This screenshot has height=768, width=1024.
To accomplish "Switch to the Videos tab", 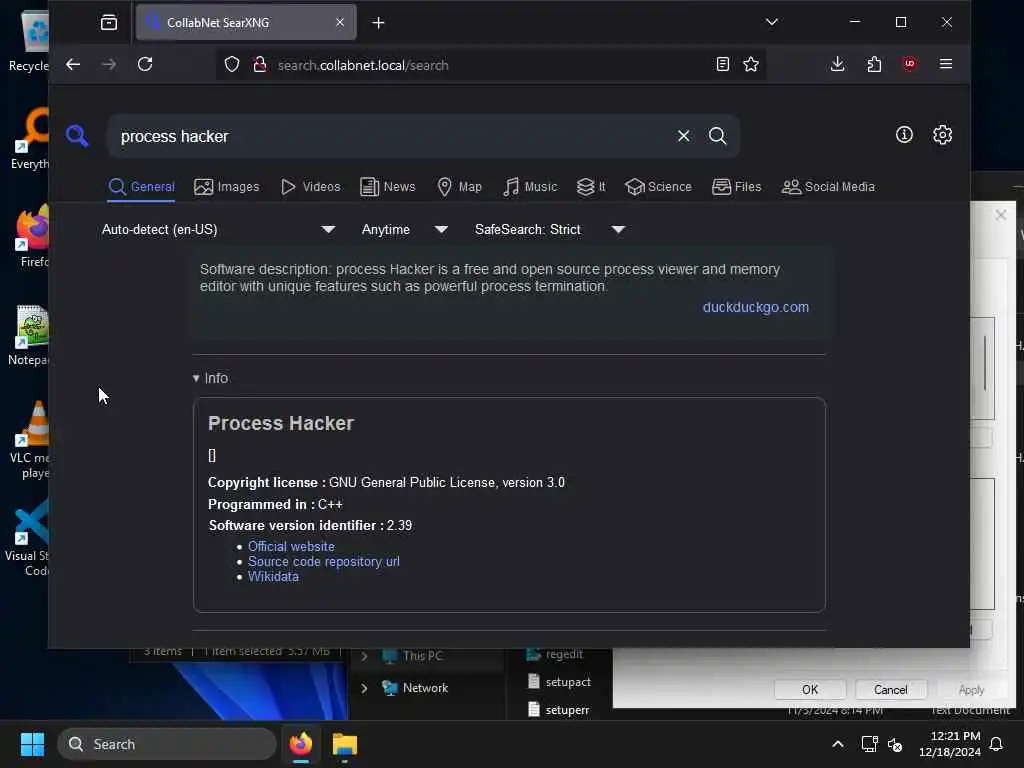I will coord(310,187).
